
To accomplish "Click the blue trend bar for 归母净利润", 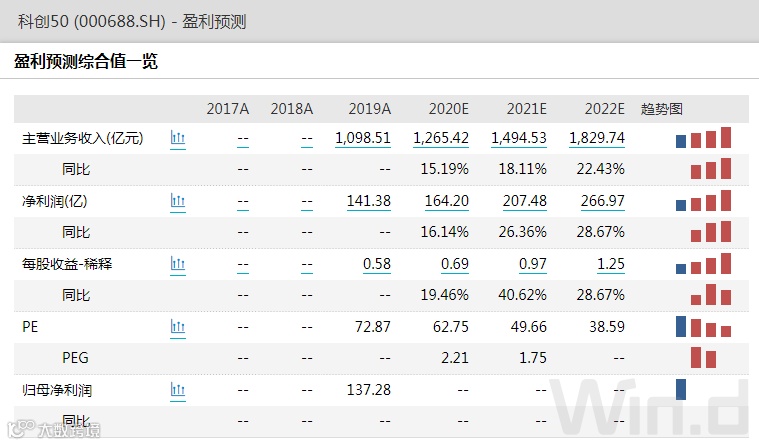I will 681,389.
